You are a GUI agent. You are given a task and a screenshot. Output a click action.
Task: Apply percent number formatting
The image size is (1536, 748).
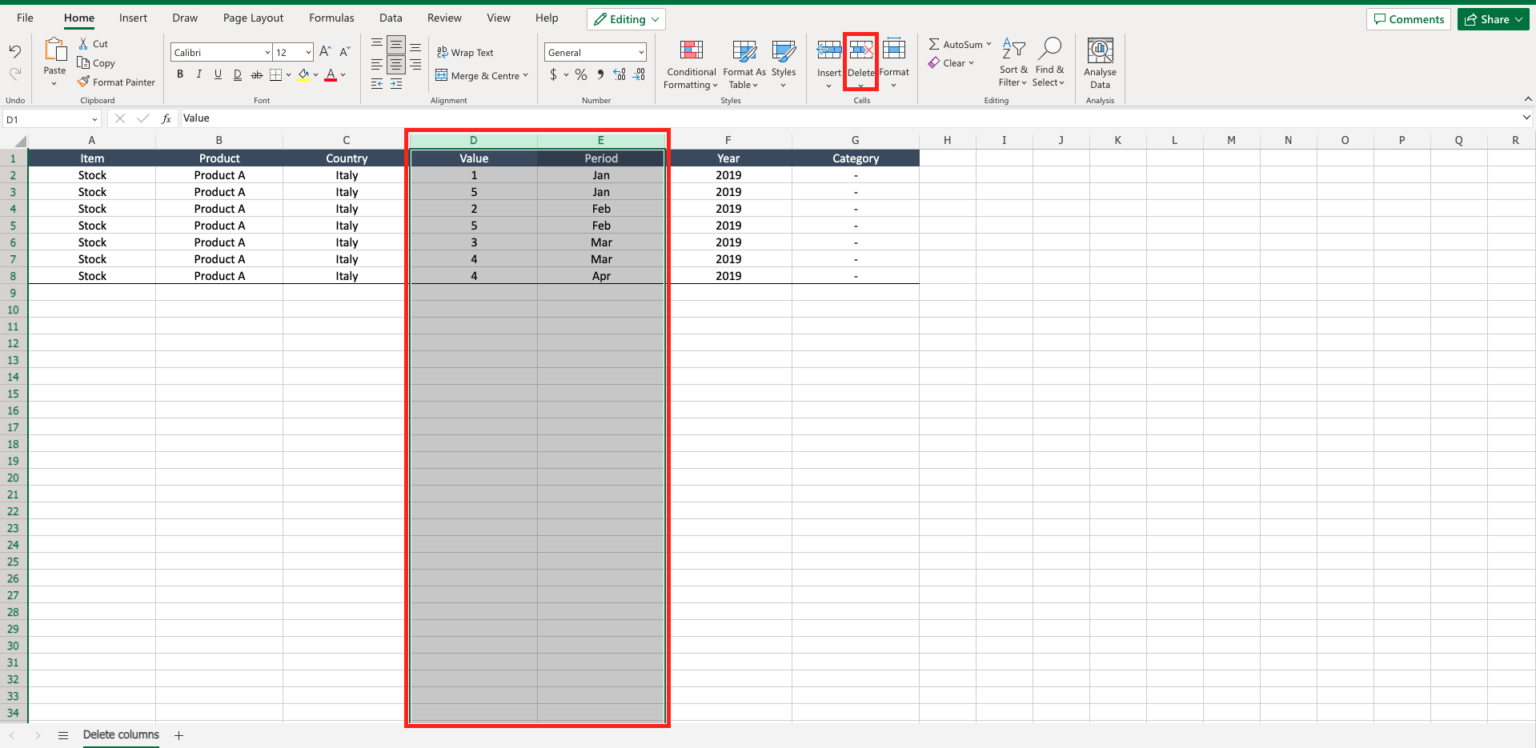pos(580,73)
